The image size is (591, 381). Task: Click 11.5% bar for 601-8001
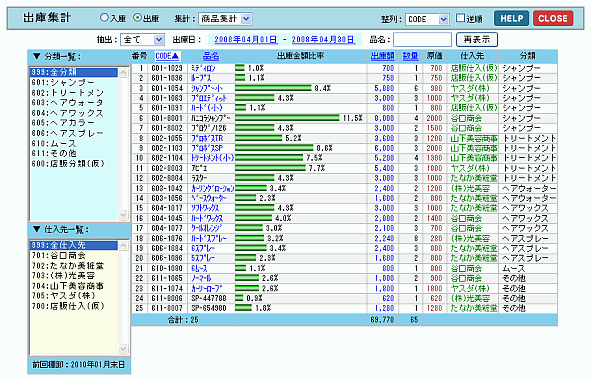pos(287,118)
